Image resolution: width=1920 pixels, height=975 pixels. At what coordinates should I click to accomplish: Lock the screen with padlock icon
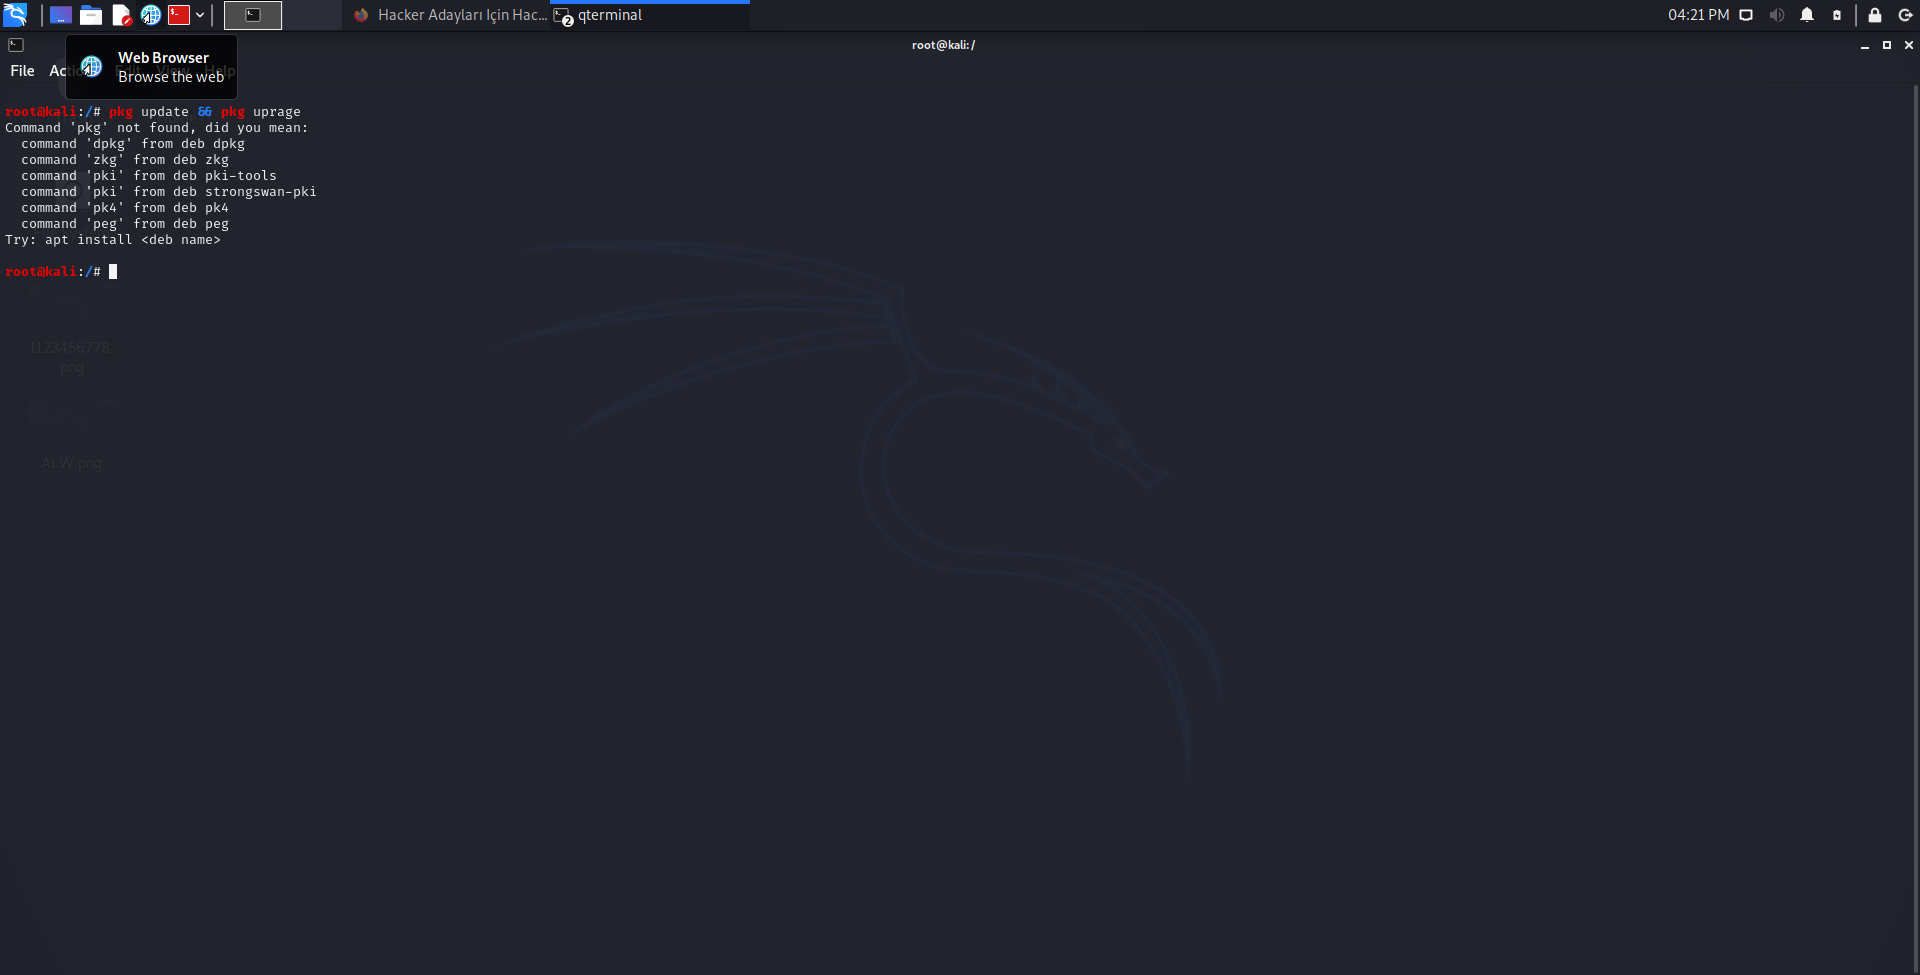(x=1875, y=15)
